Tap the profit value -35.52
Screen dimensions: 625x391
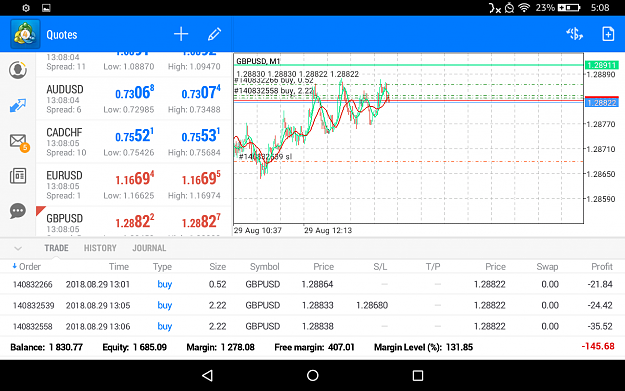point(600,326)
